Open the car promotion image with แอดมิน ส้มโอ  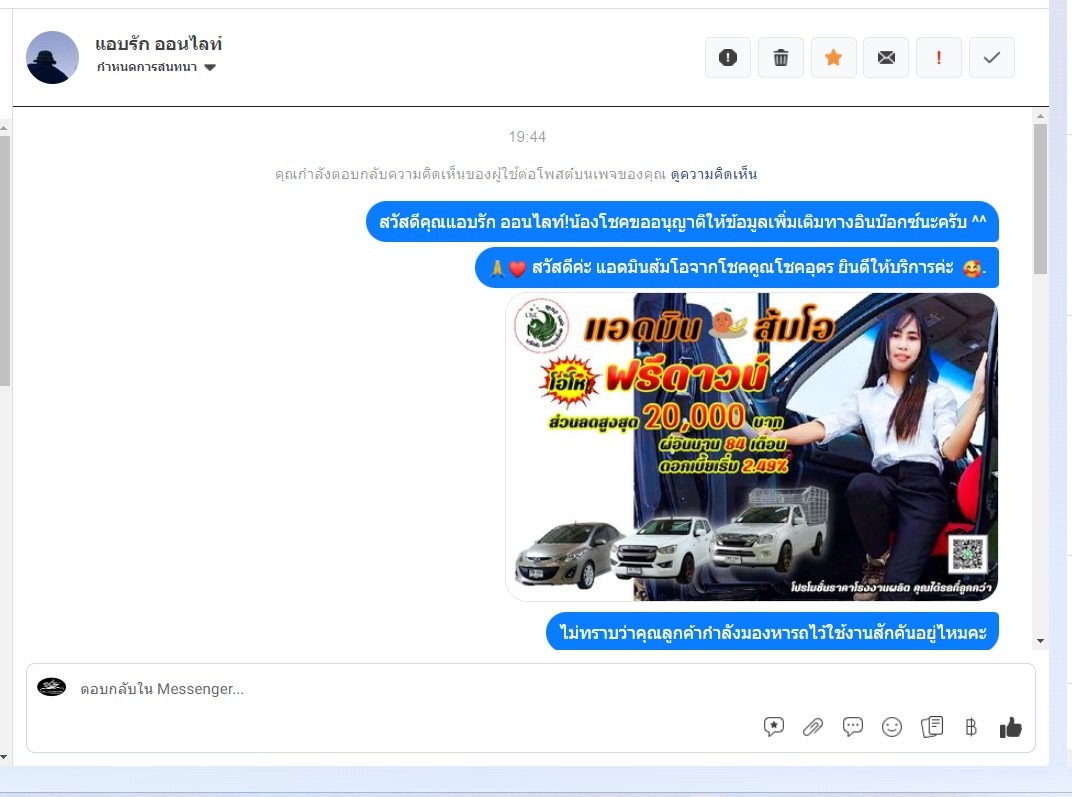coord(751,447)
